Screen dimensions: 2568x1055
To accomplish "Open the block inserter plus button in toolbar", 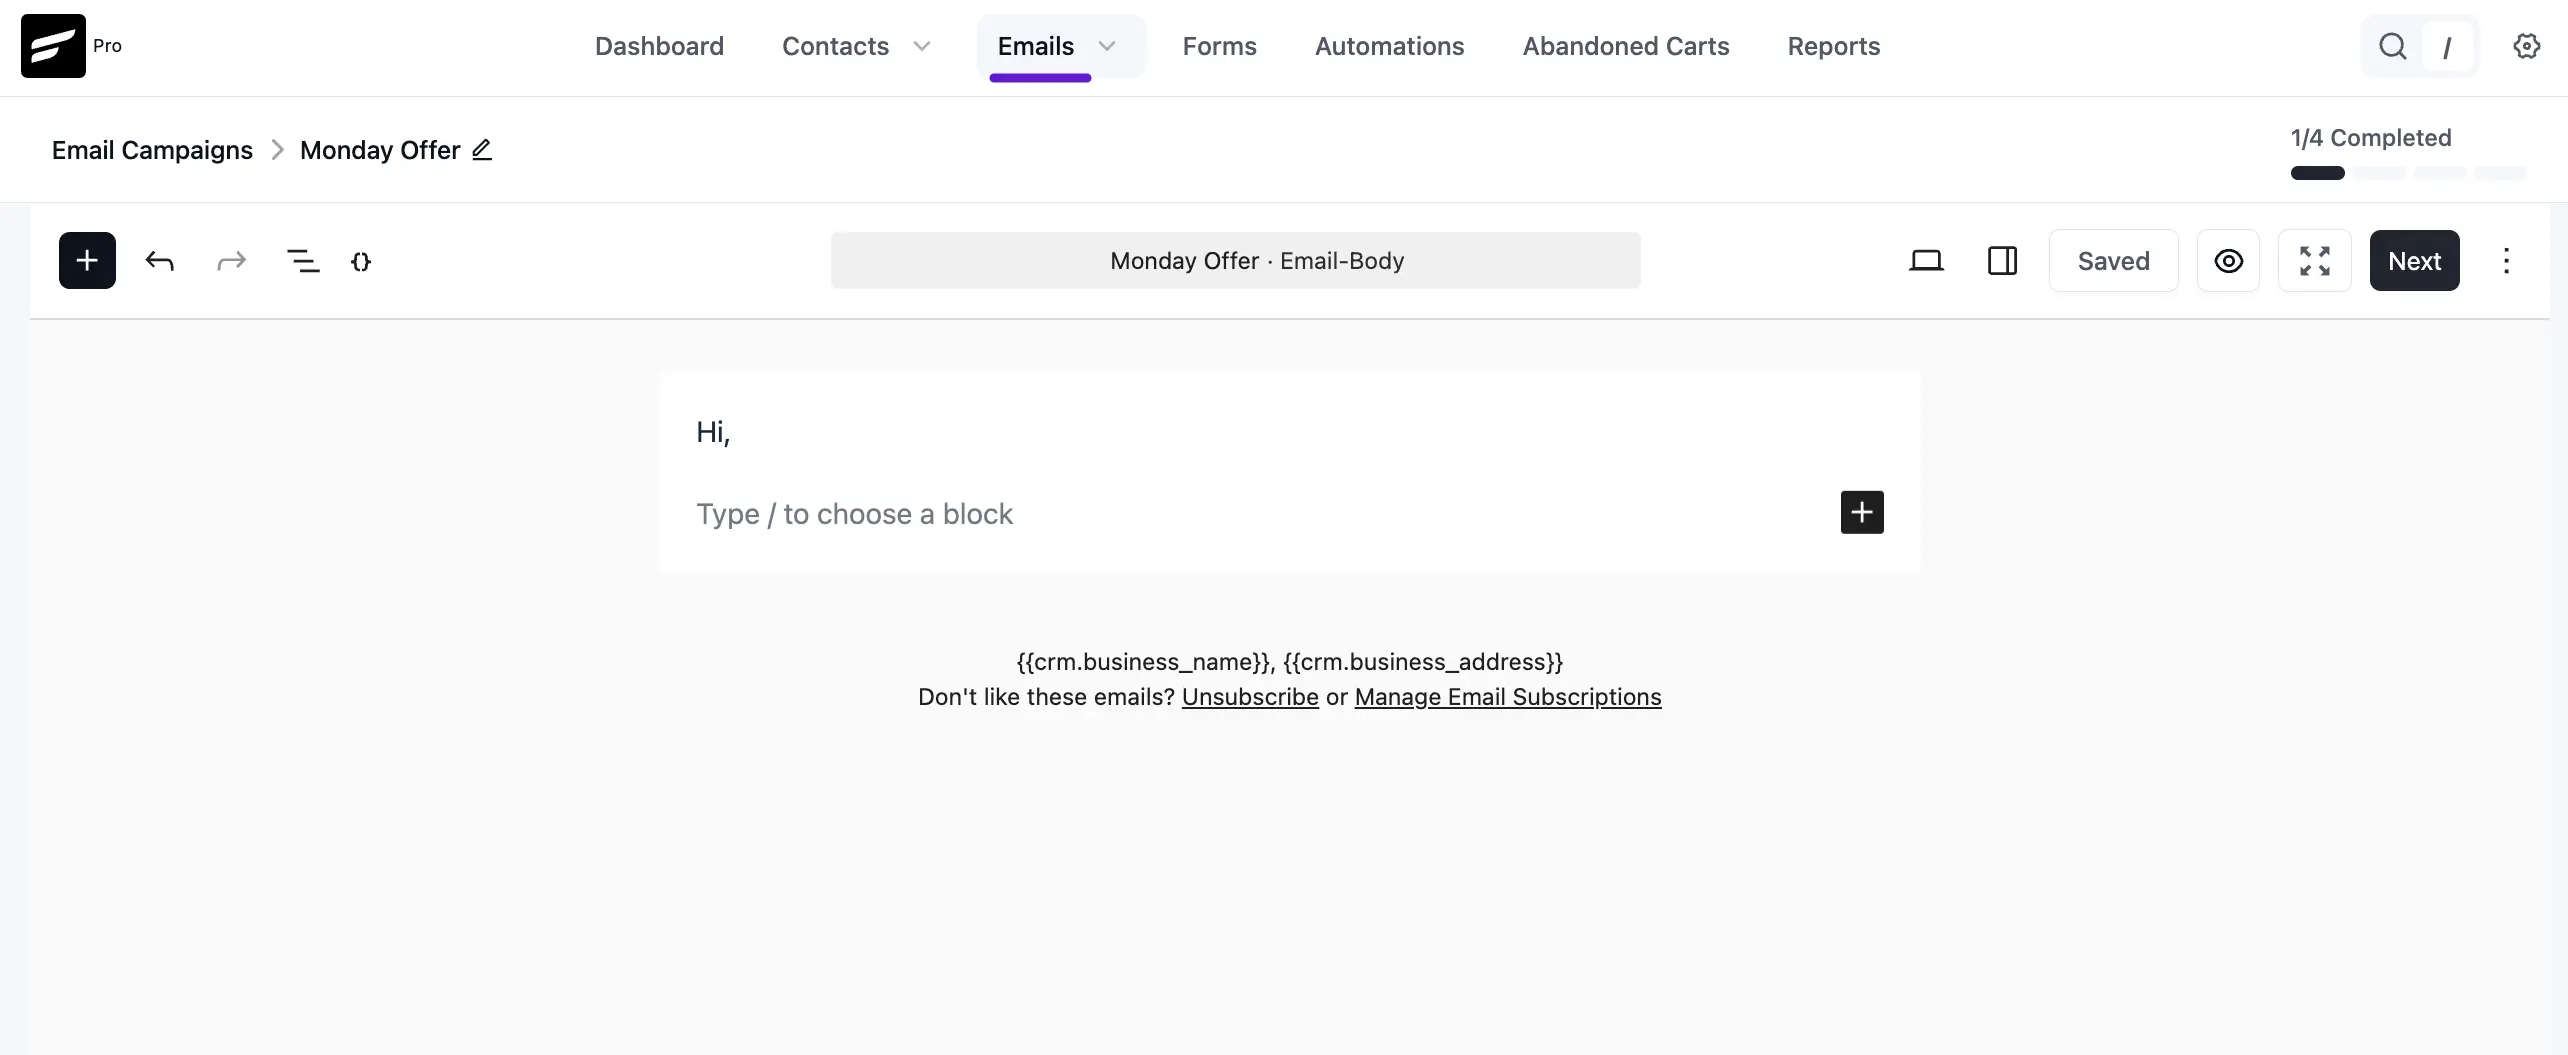I will [87, 261].
